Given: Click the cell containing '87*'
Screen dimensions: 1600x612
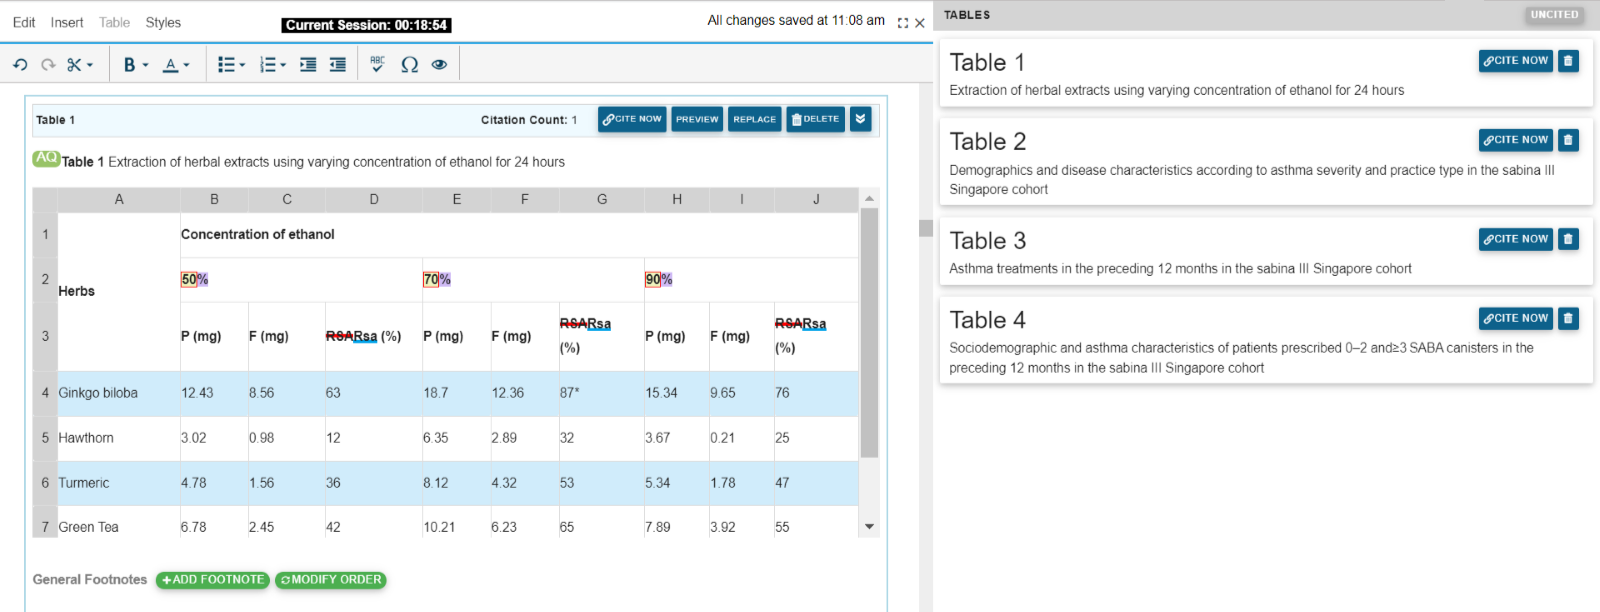Looking at the screenshot, I should point(601,393).
